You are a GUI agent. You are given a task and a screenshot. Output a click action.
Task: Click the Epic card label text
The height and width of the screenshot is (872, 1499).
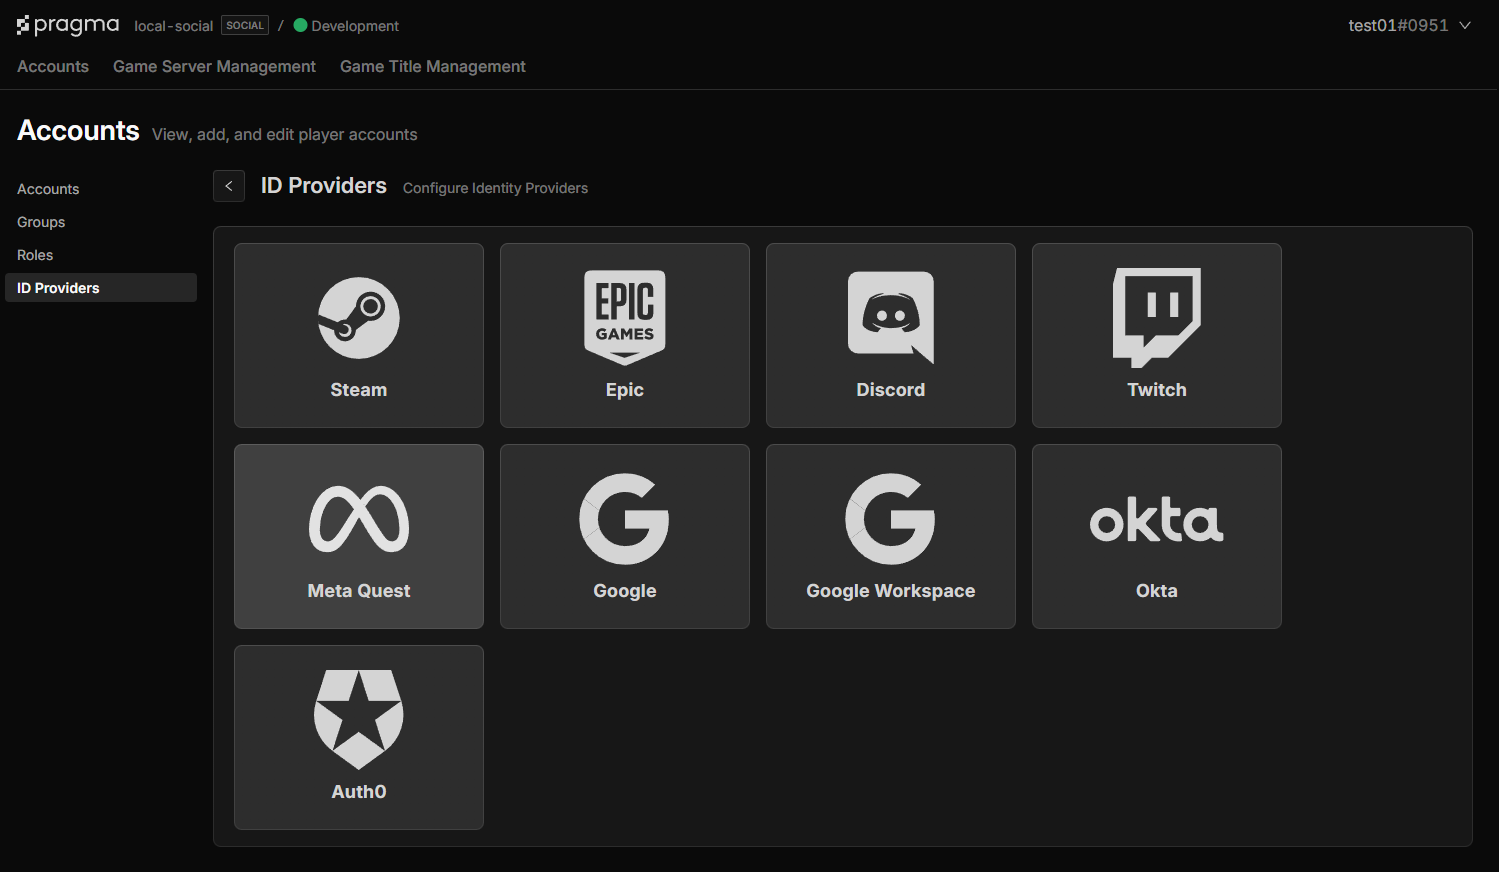tap(625, 390)
